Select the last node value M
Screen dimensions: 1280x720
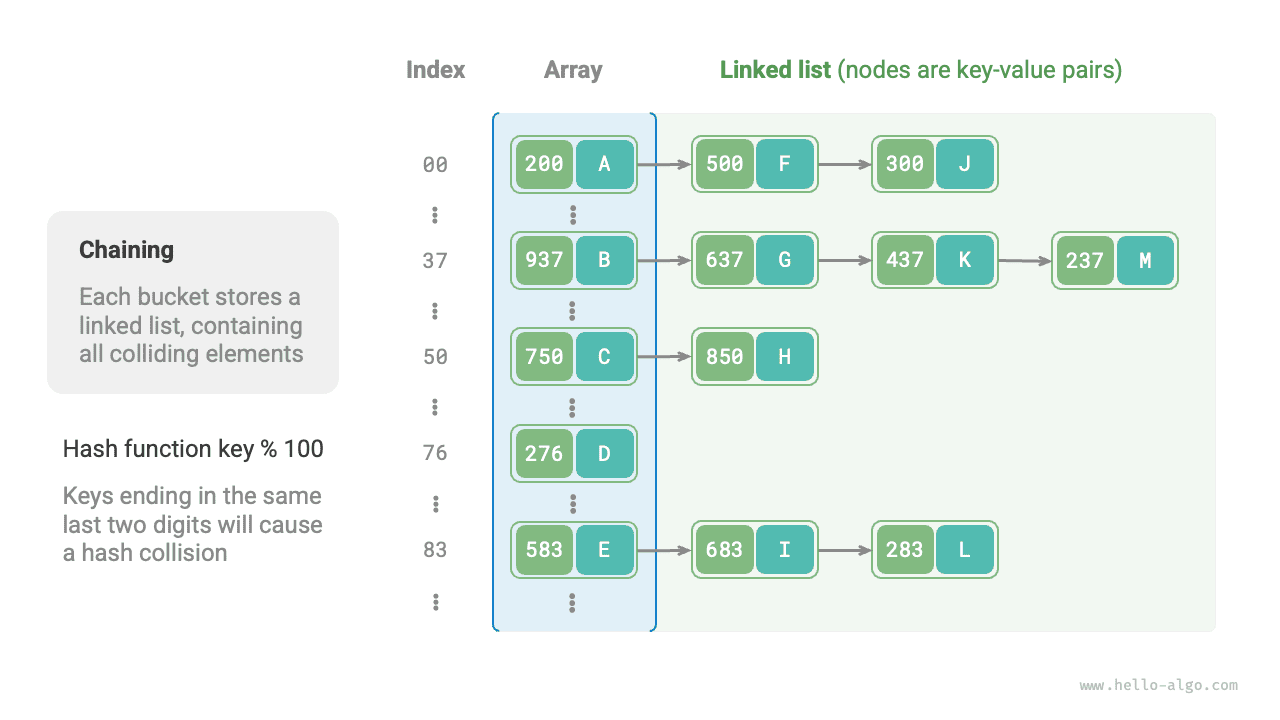click(1145, 261)
